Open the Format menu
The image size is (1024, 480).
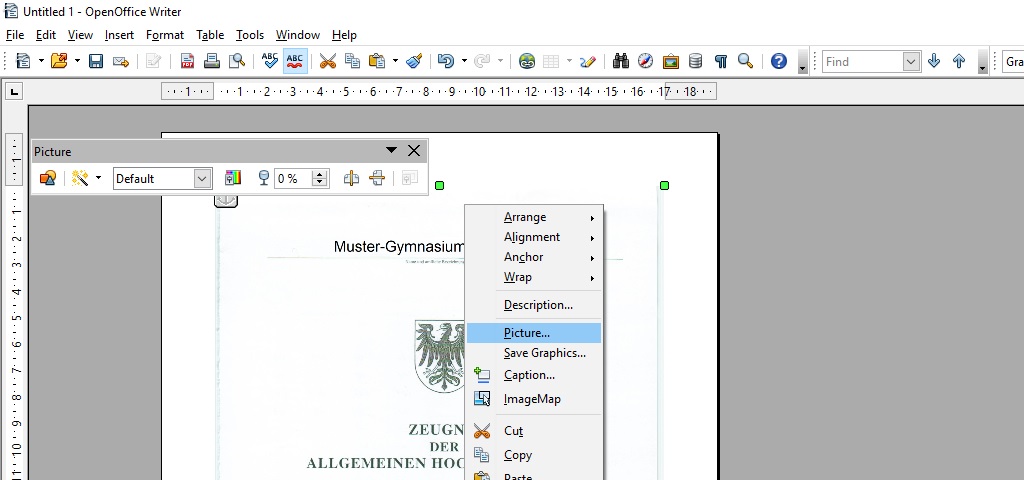click(x=165, y=35)
